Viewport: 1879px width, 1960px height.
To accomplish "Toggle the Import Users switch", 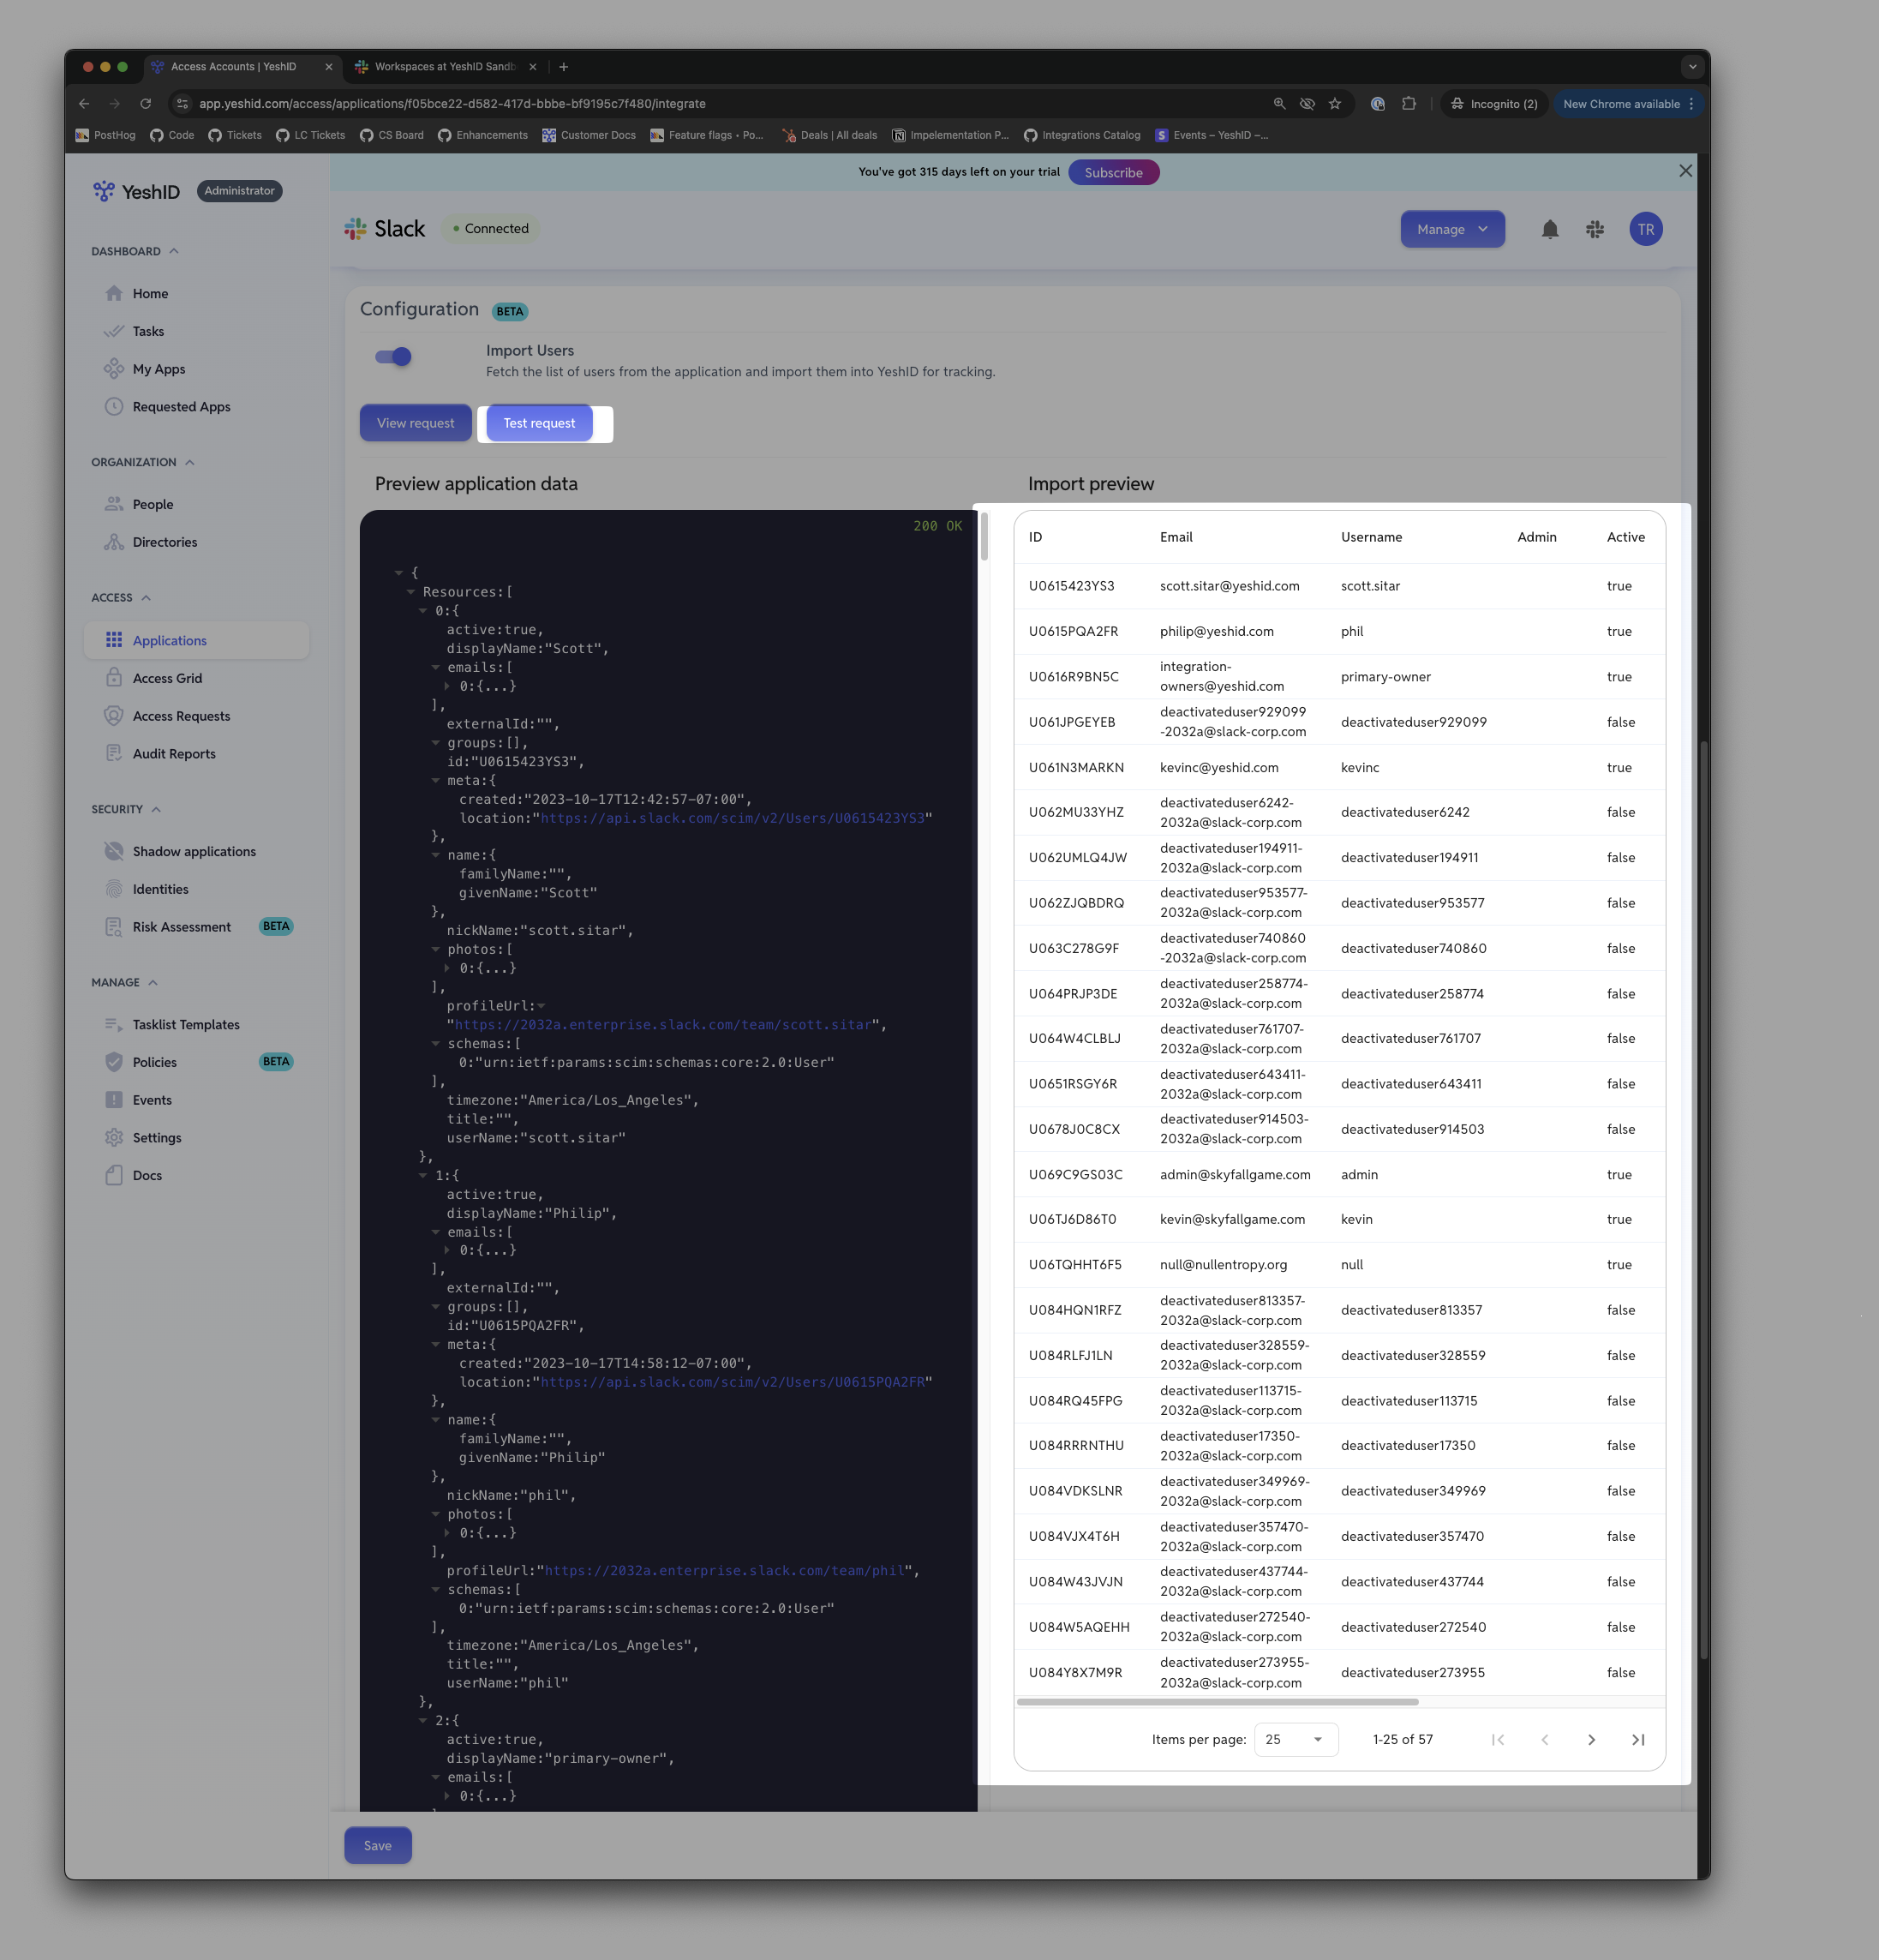I will coord(393,357).
